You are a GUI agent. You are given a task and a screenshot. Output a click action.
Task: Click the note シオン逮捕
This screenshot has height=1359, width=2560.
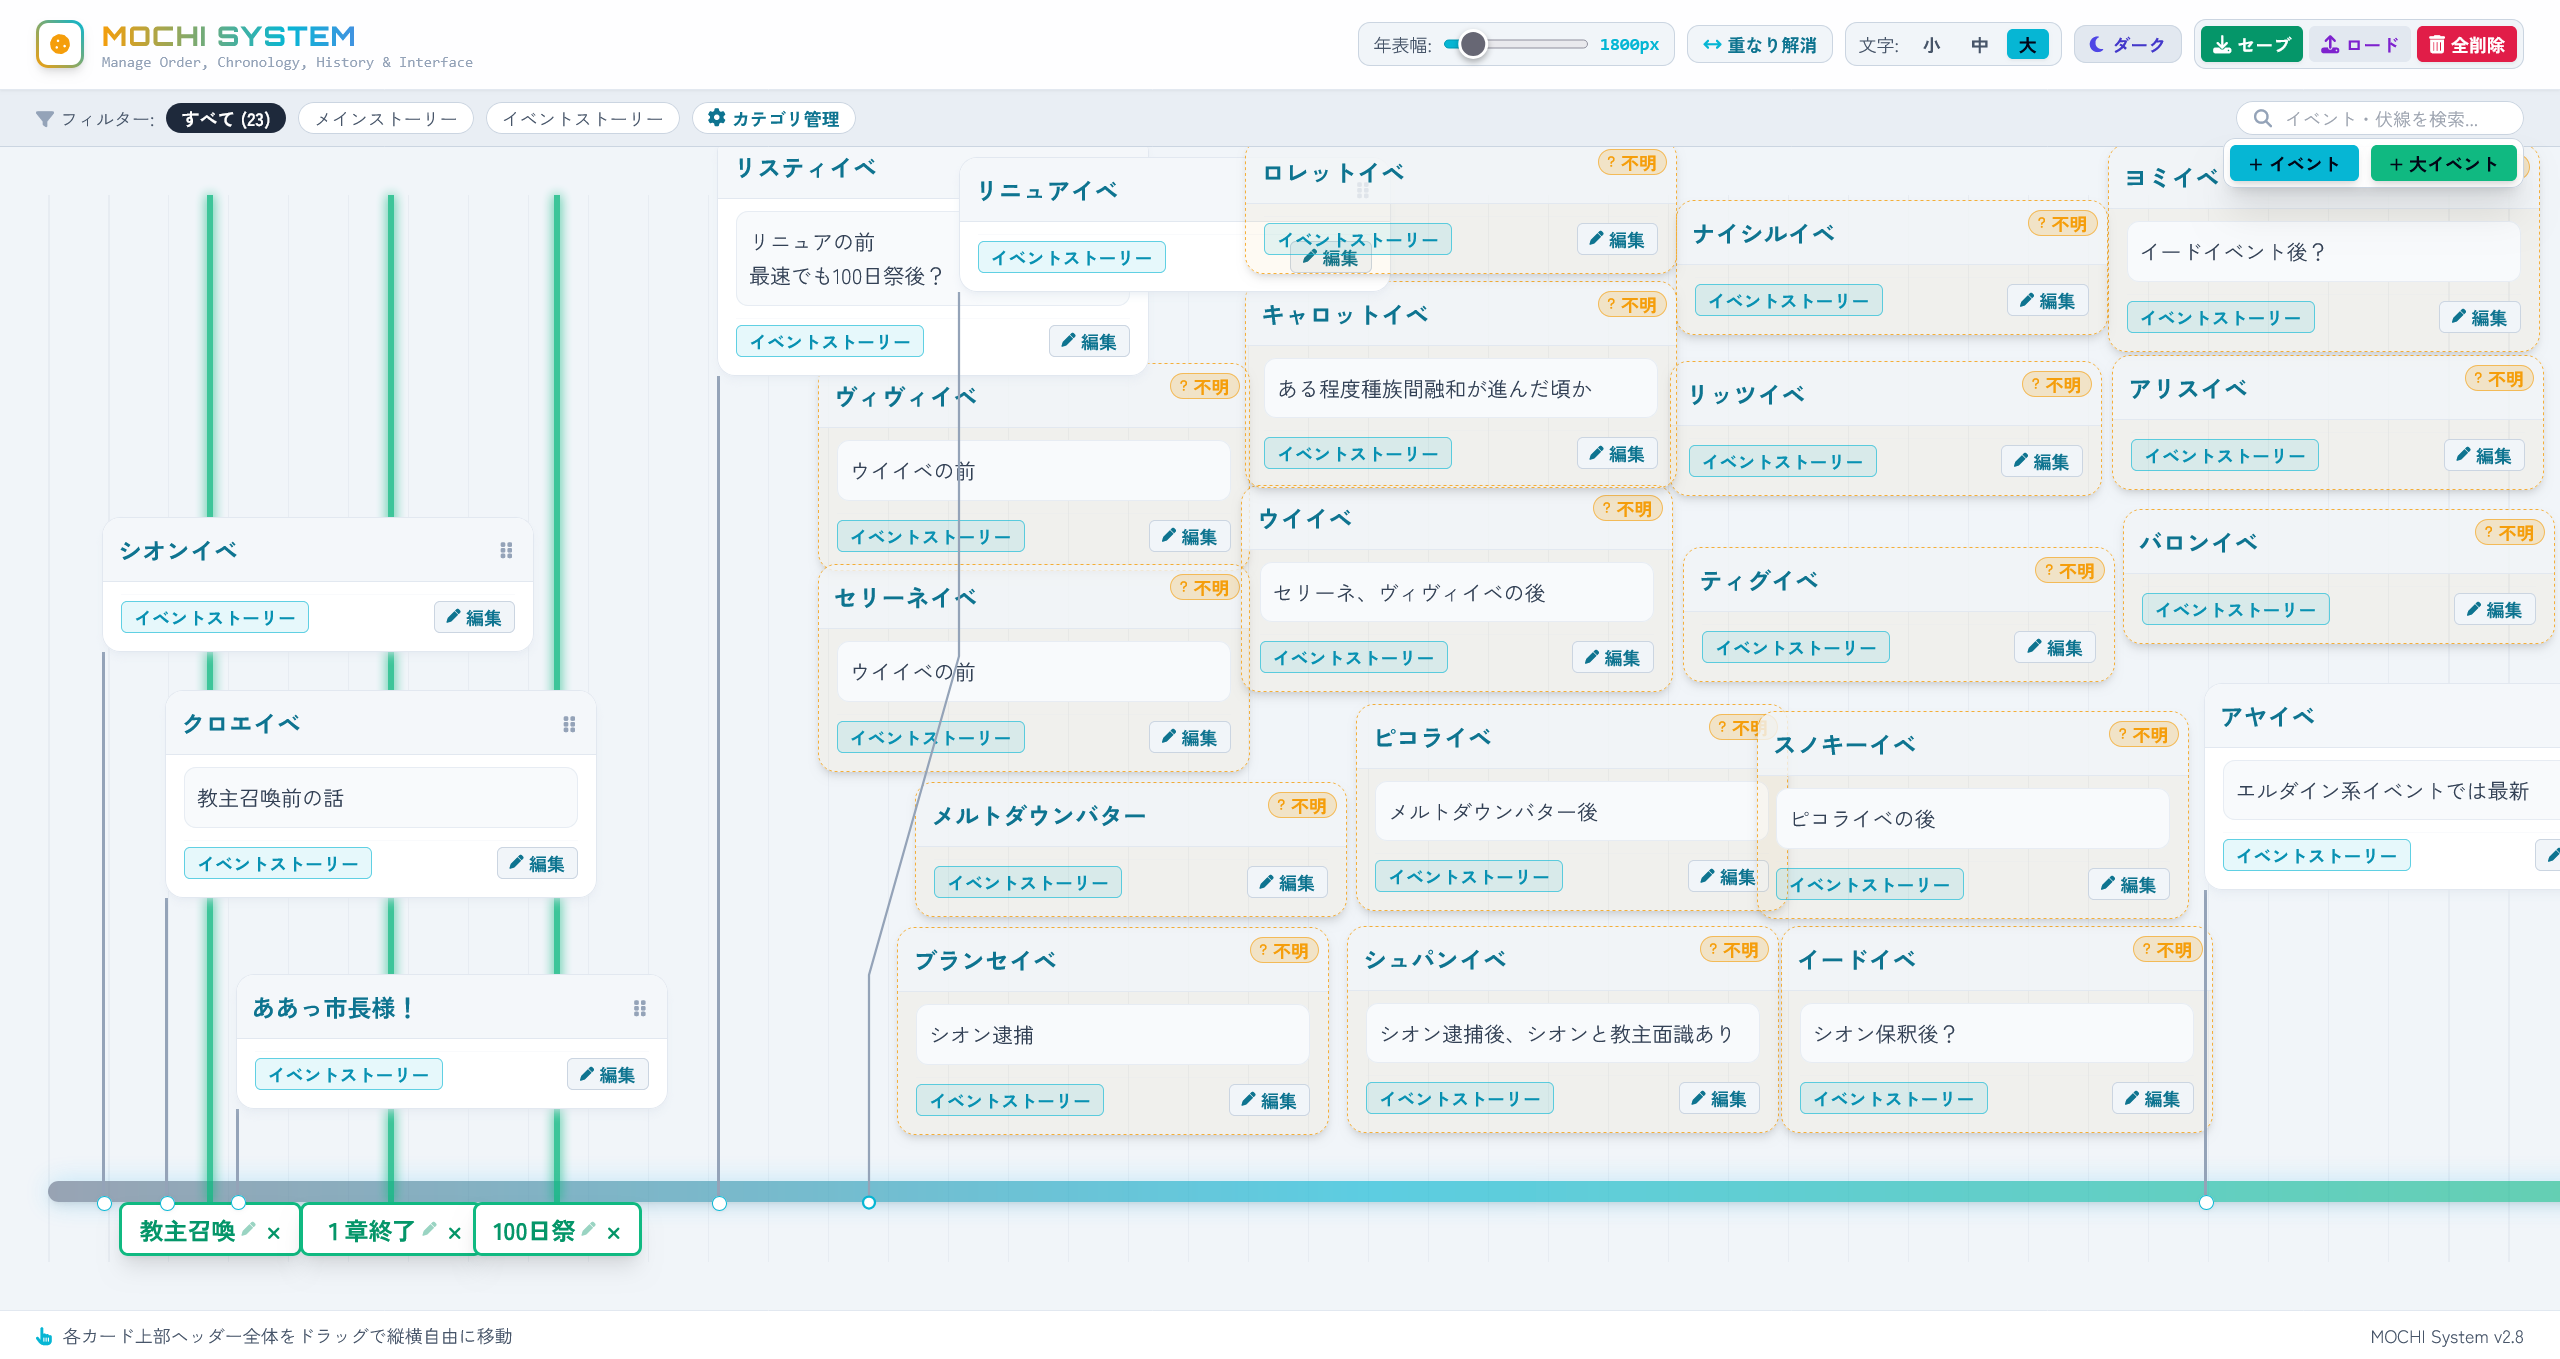[1113, 1035]
